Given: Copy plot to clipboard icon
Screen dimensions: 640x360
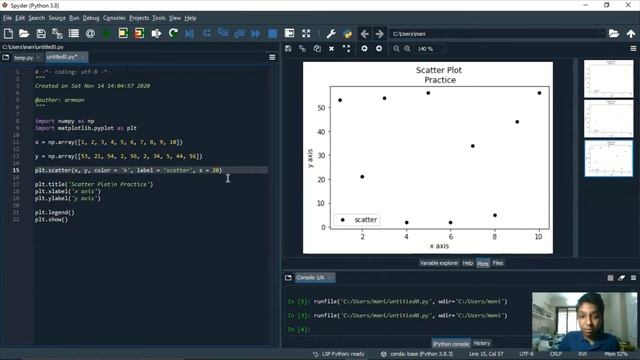Looking at the screenshot, I should tap(317, 49).
